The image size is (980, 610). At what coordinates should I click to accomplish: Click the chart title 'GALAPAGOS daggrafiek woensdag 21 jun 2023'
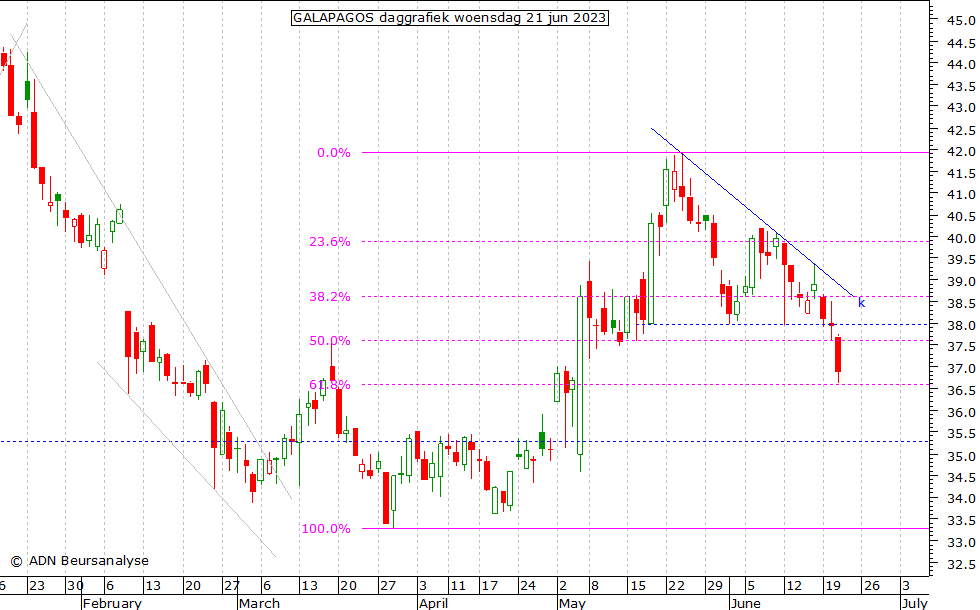coord(450,18)
